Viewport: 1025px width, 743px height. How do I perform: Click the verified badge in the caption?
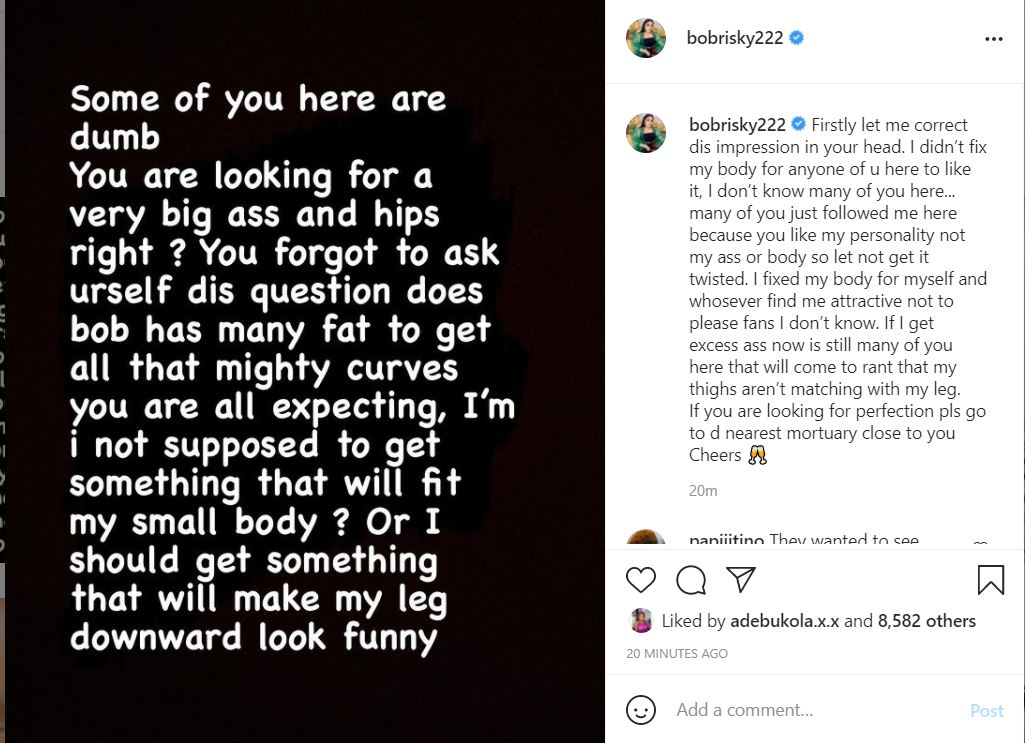(799, 125)
